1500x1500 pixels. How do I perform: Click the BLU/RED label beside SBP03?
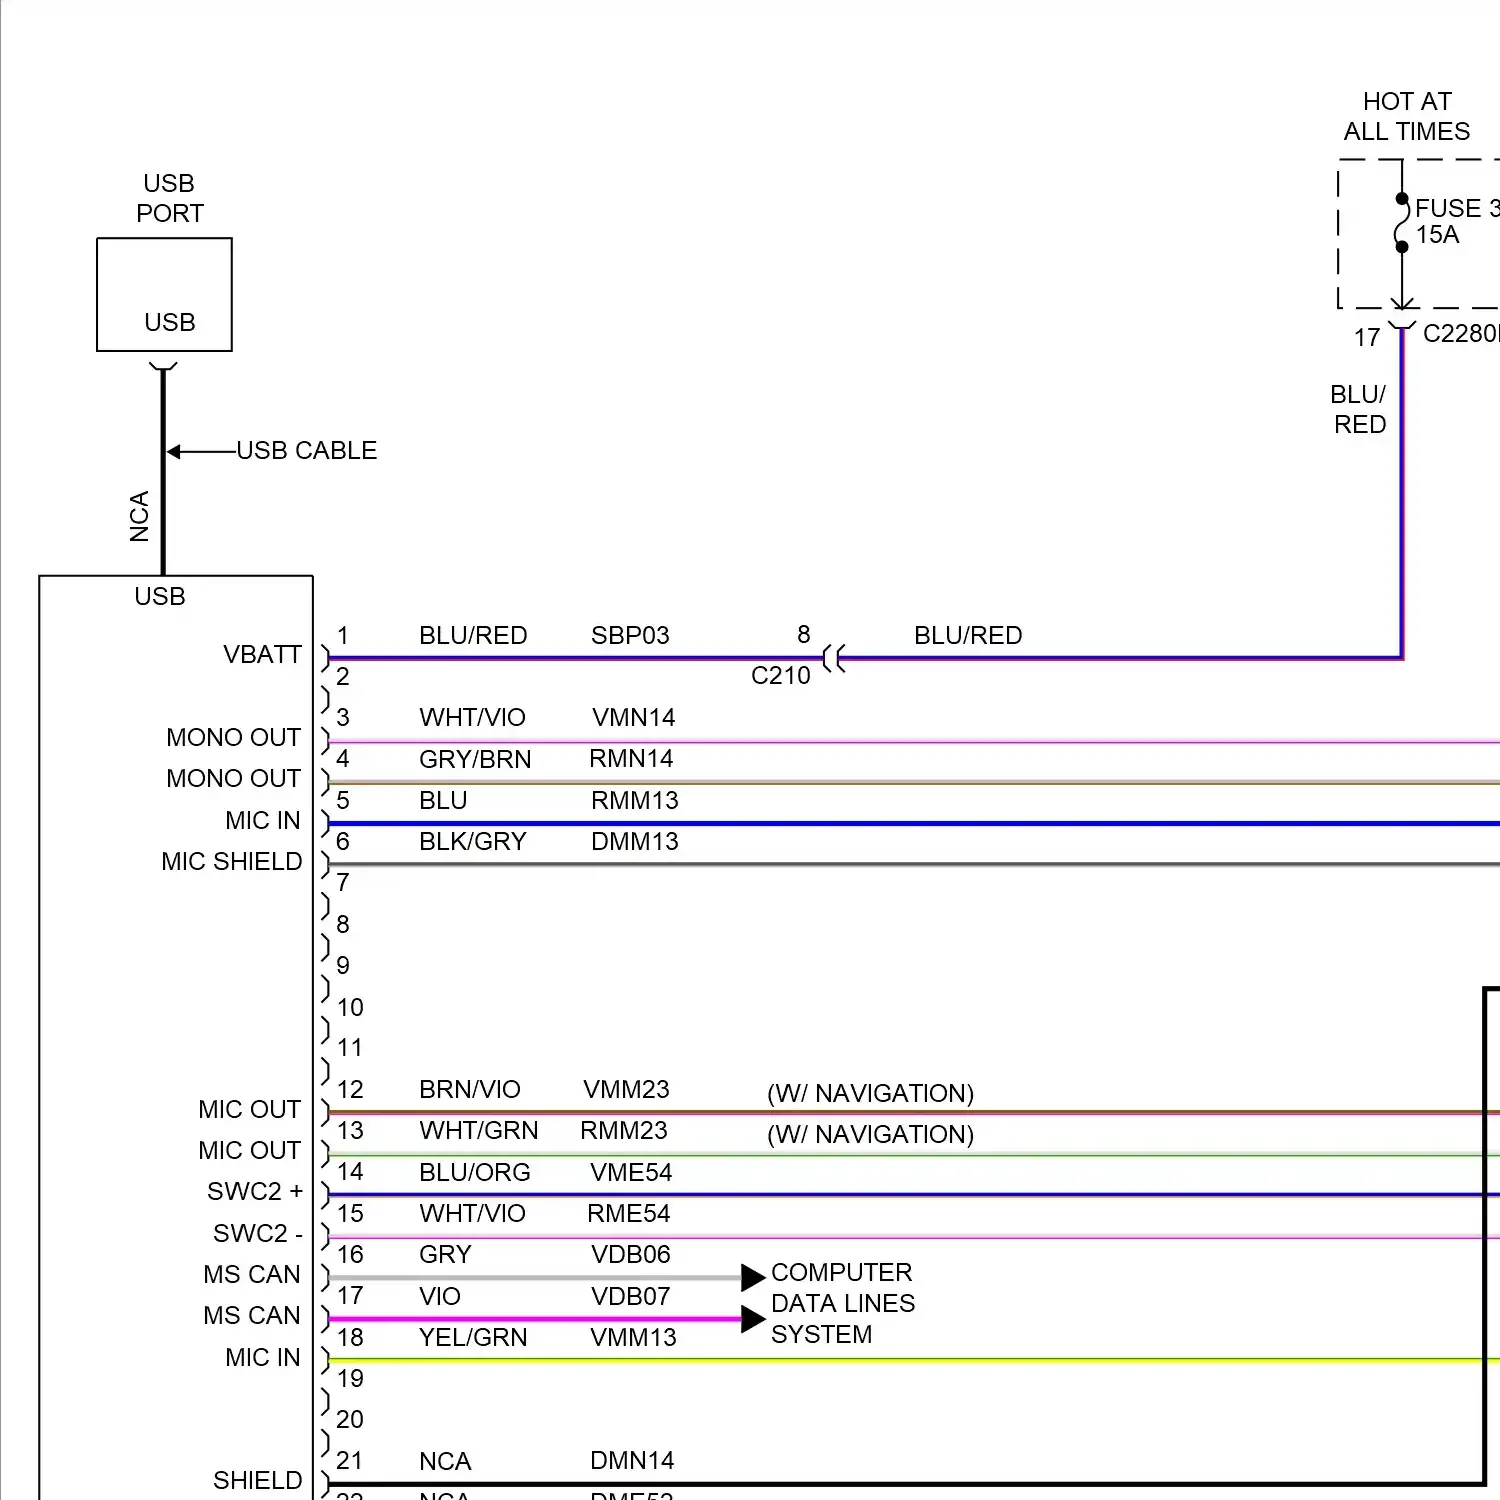473,635
